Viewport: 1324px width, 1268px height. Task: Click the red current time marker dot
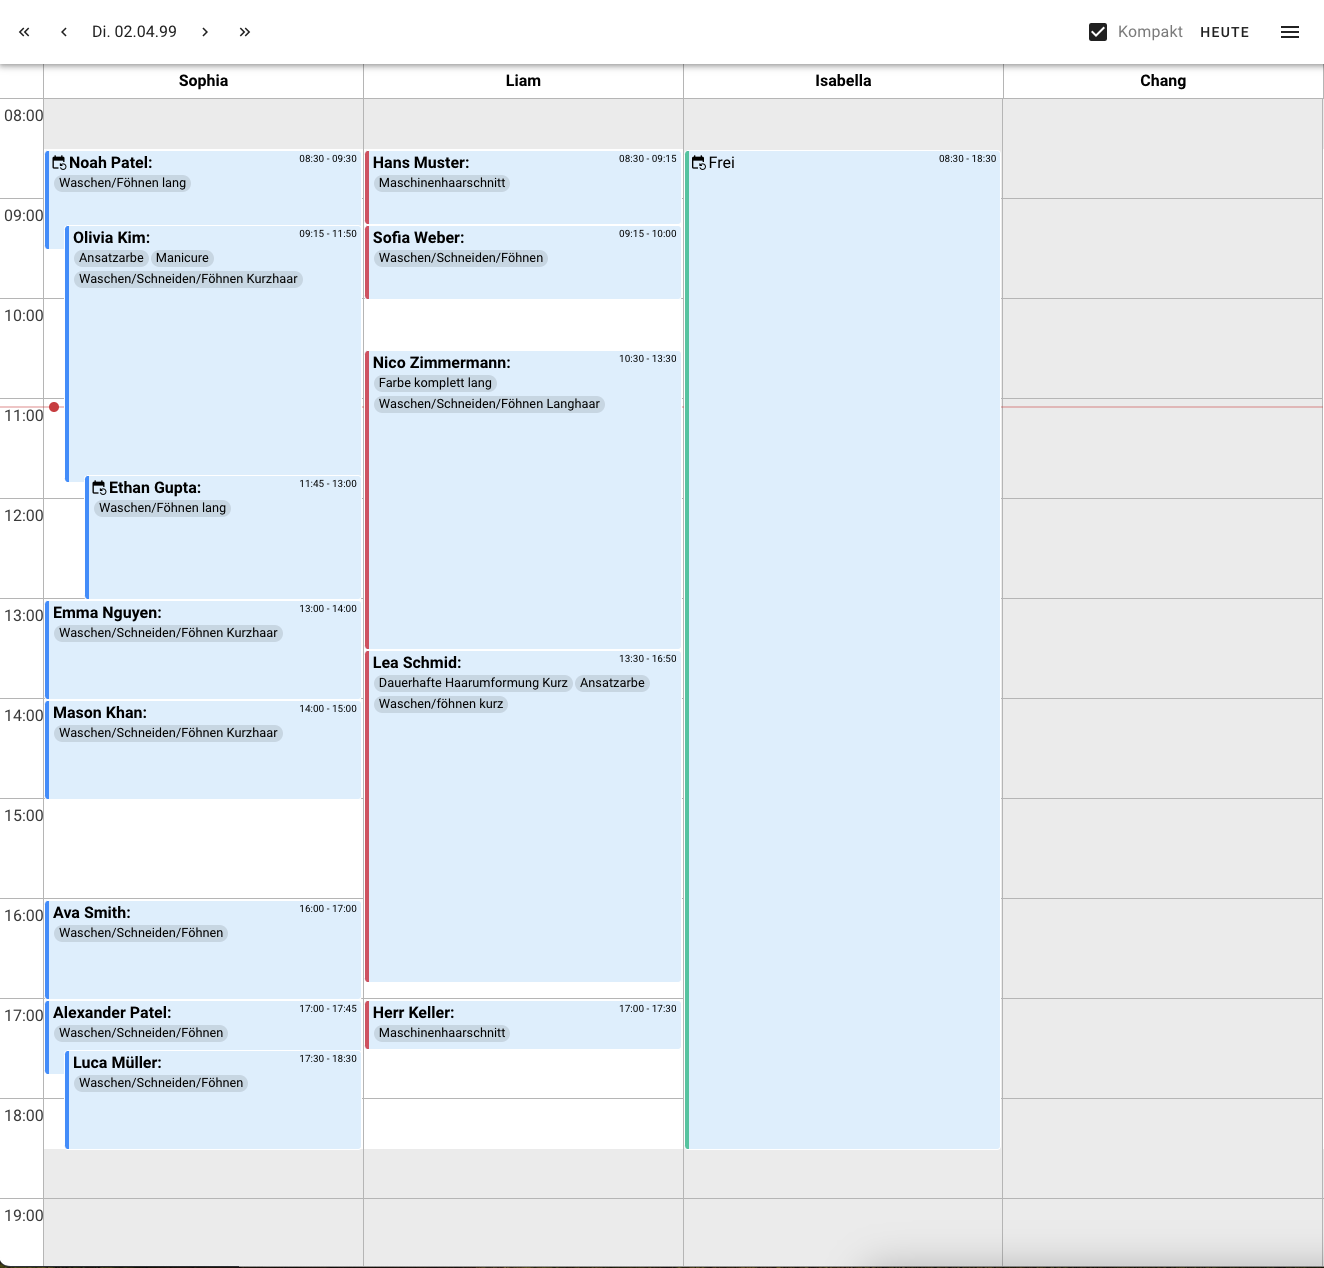(54, 407)
